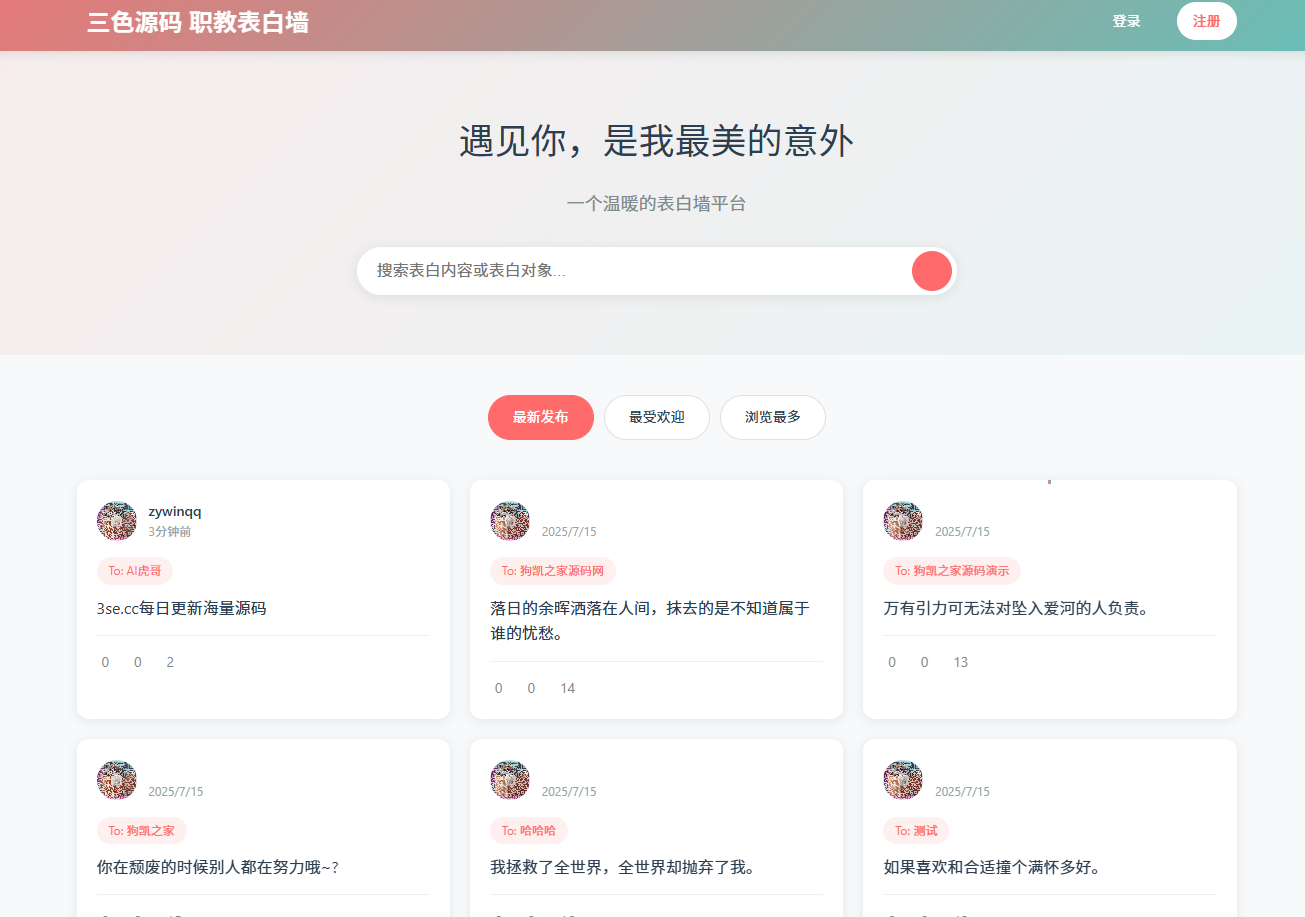The image size is (1305, 917).
Task: Click the 注册 button
Action: [1206, 21]
